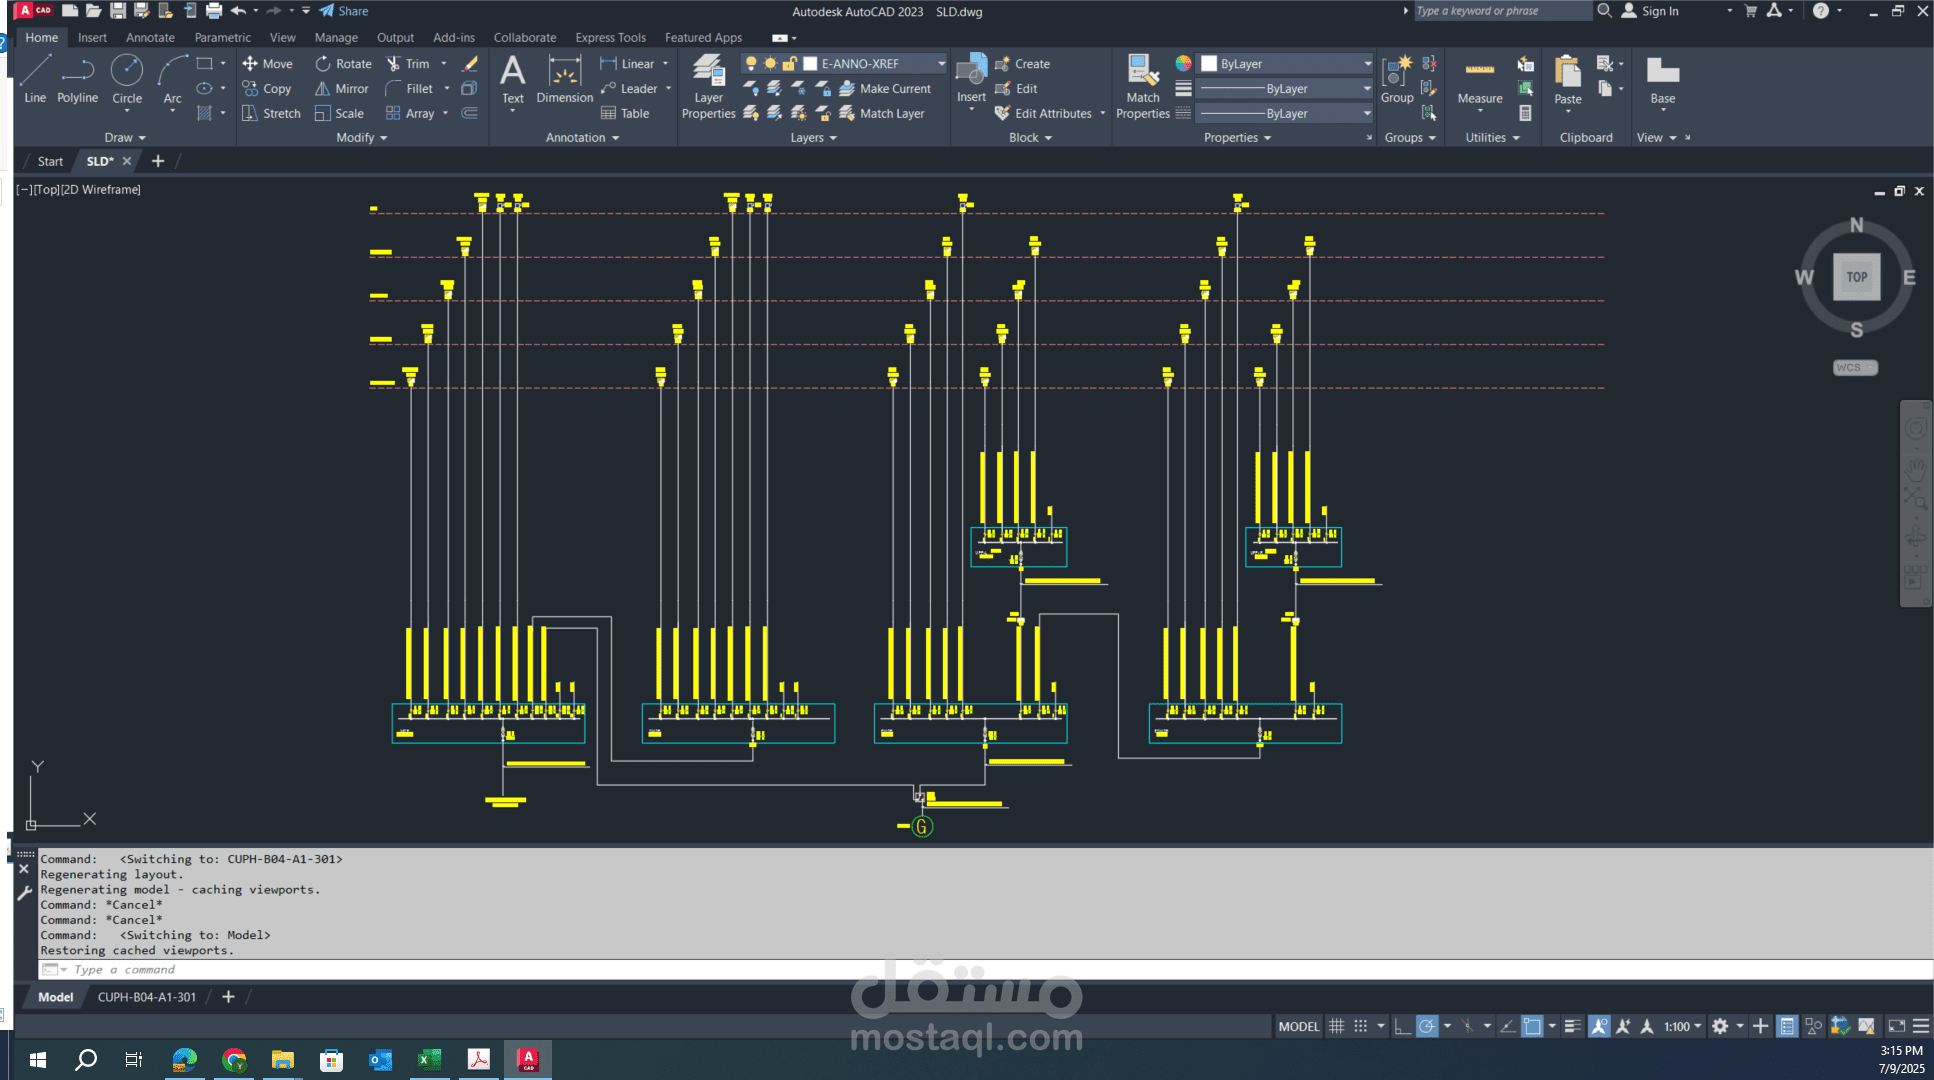Toggle polar tracking in status bar

[x=1427, y=1026]
